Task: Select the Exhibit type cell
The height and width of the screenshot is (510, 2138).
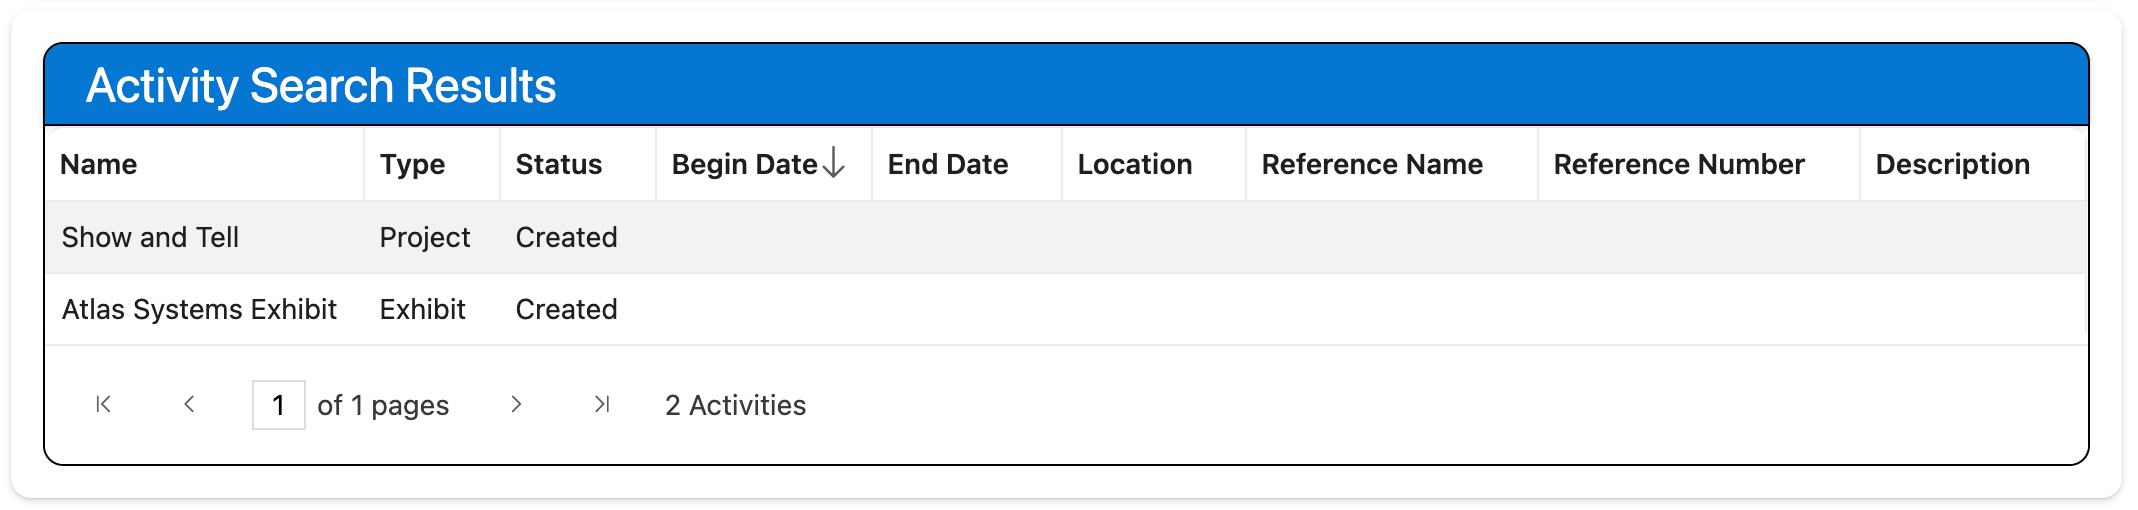Action: [x=422, y=309]
